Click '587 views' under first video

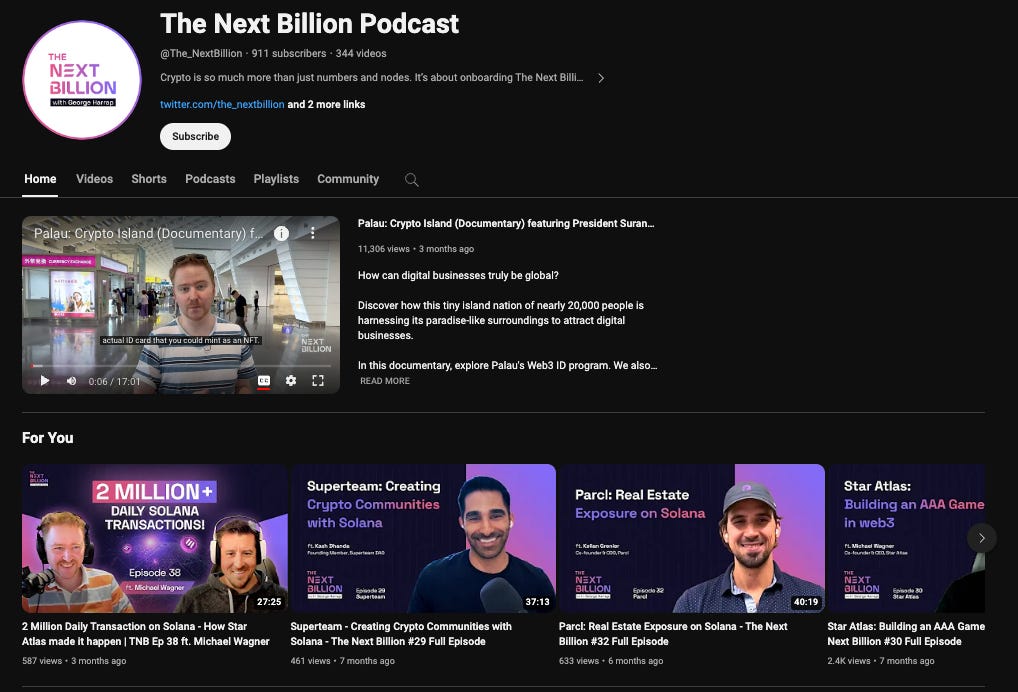click(x=42, y=661)
